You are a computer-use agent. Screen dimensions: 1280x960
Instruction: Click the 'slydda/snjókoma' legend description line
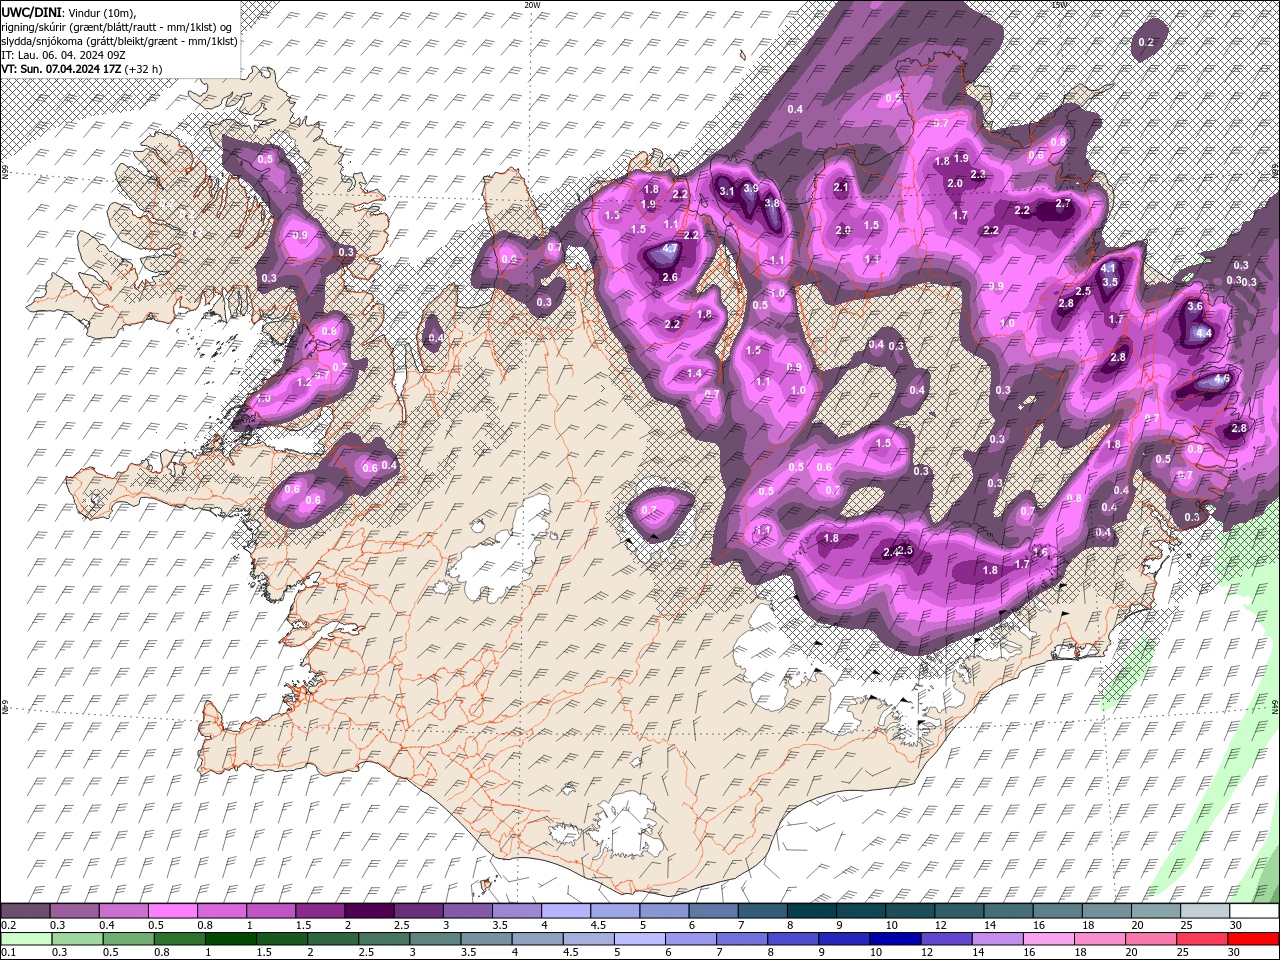coord(119,41)
